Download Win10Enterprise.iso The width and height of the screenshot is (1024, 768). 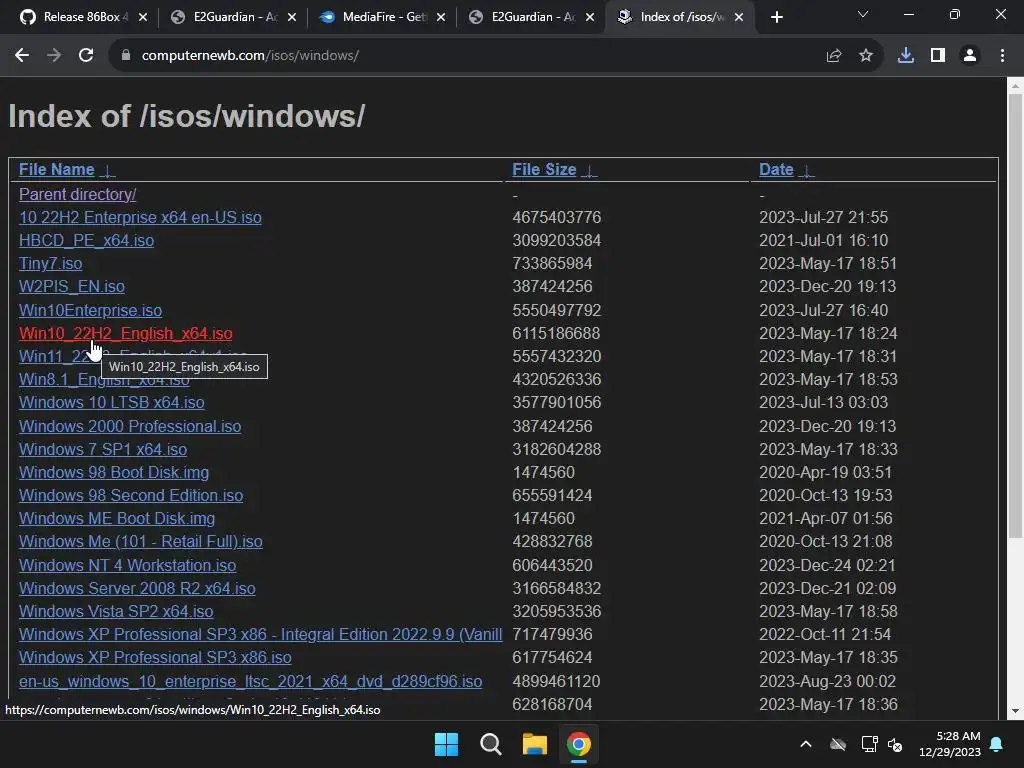(x=90, y=310)
